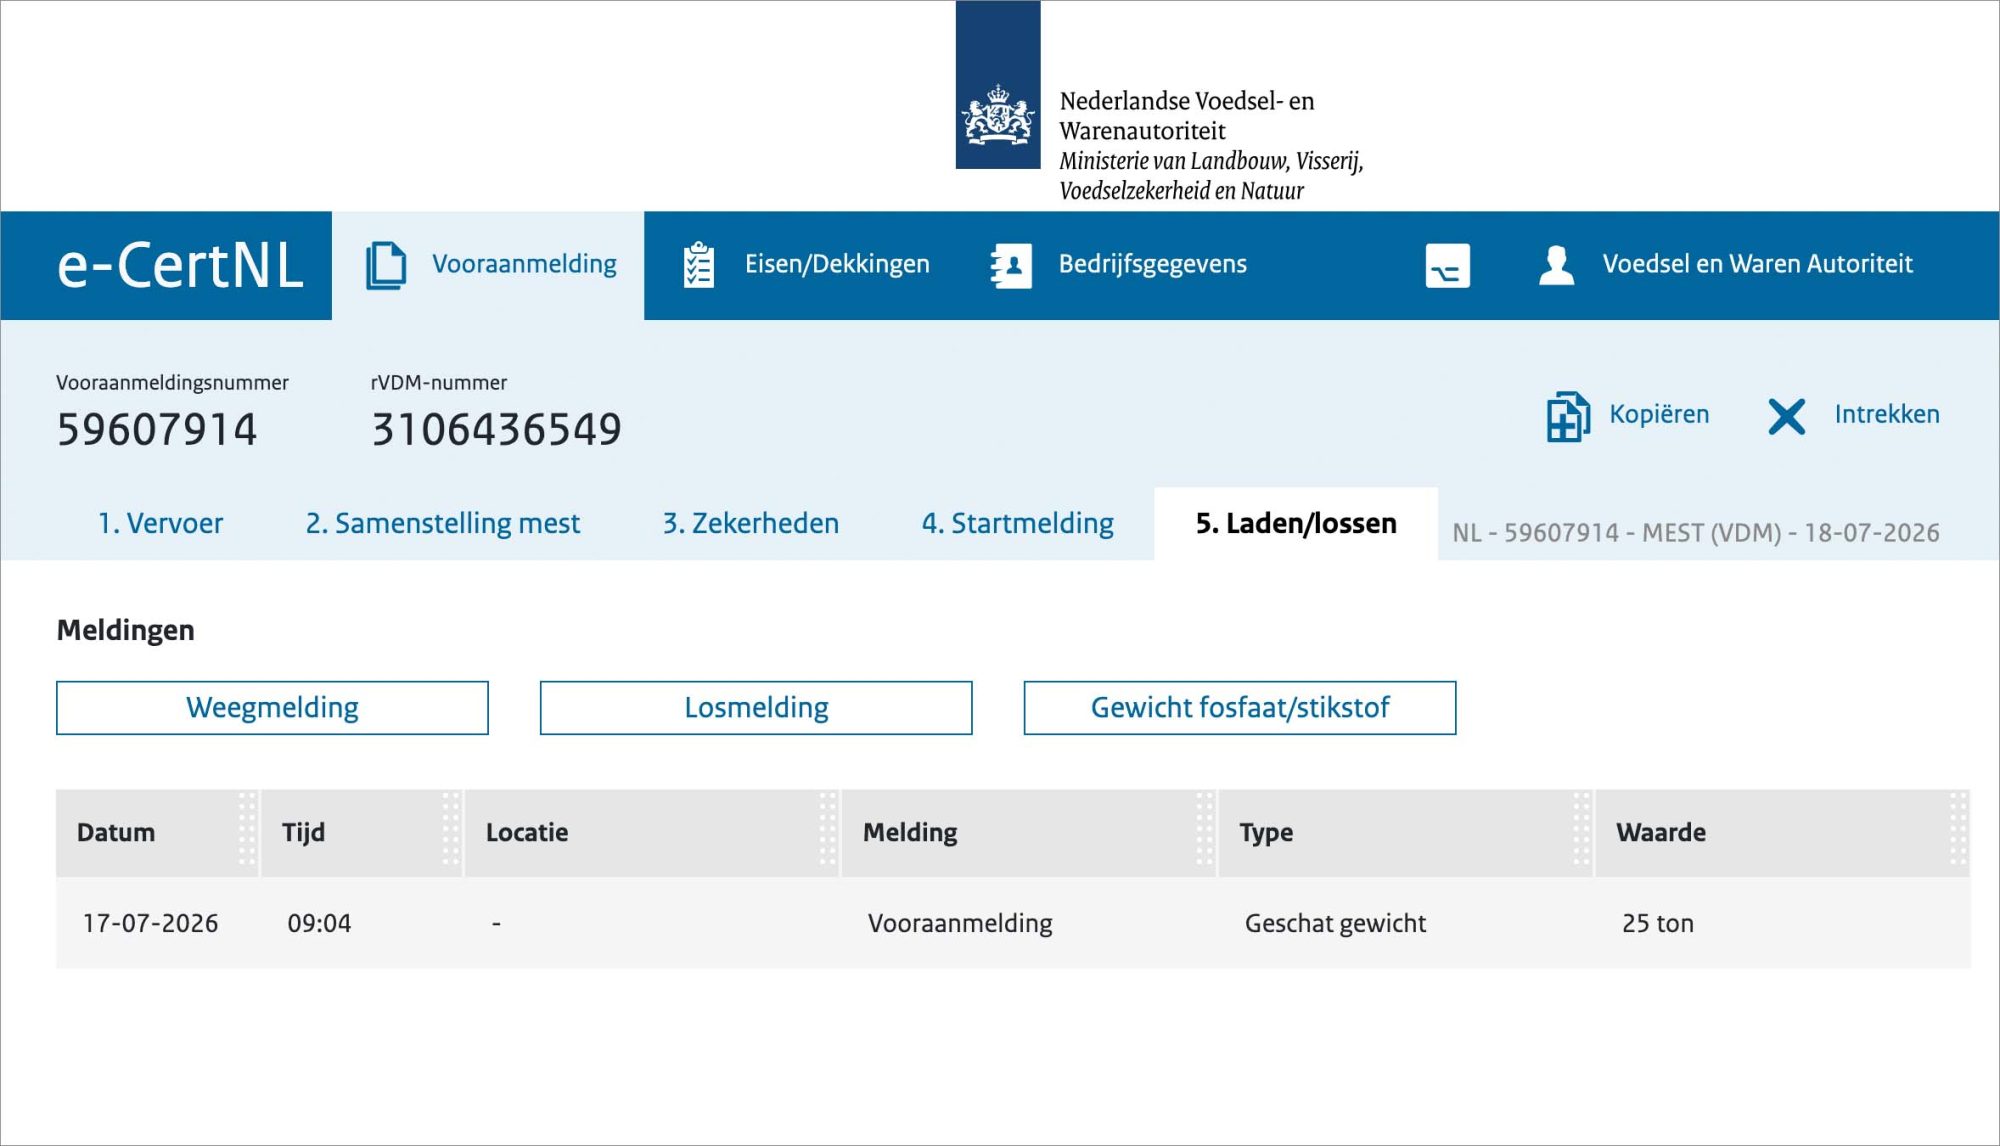The height and width of the screenshot is (1146, 2000).
Task: Click the rVDM-nummer value 3106436549
Action: (496, 430)
